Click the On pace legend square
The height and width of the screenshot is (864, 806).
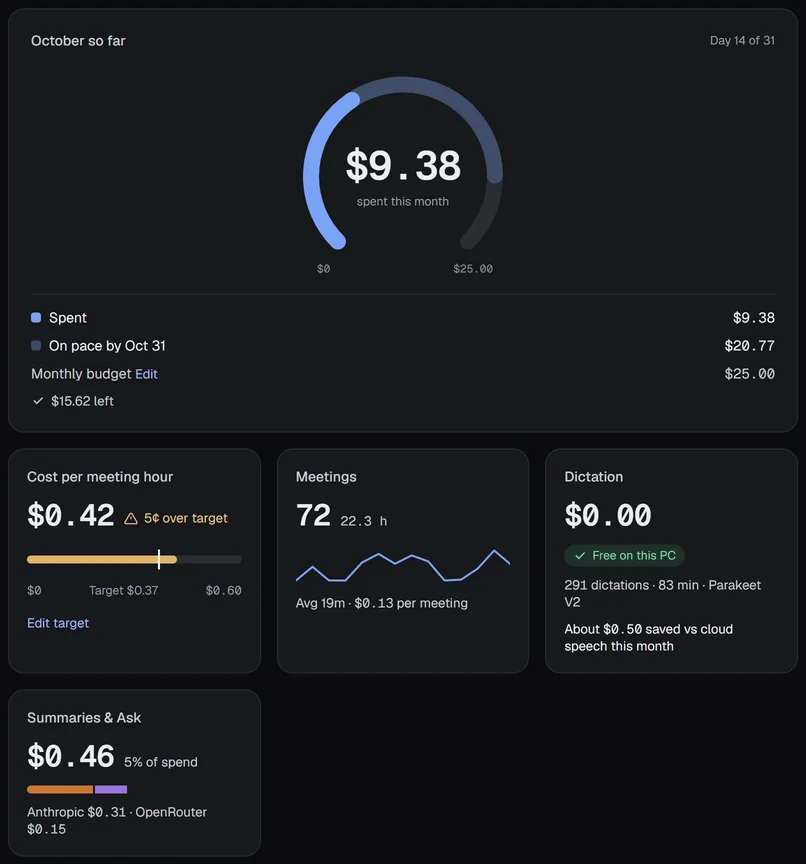[36, 345]
